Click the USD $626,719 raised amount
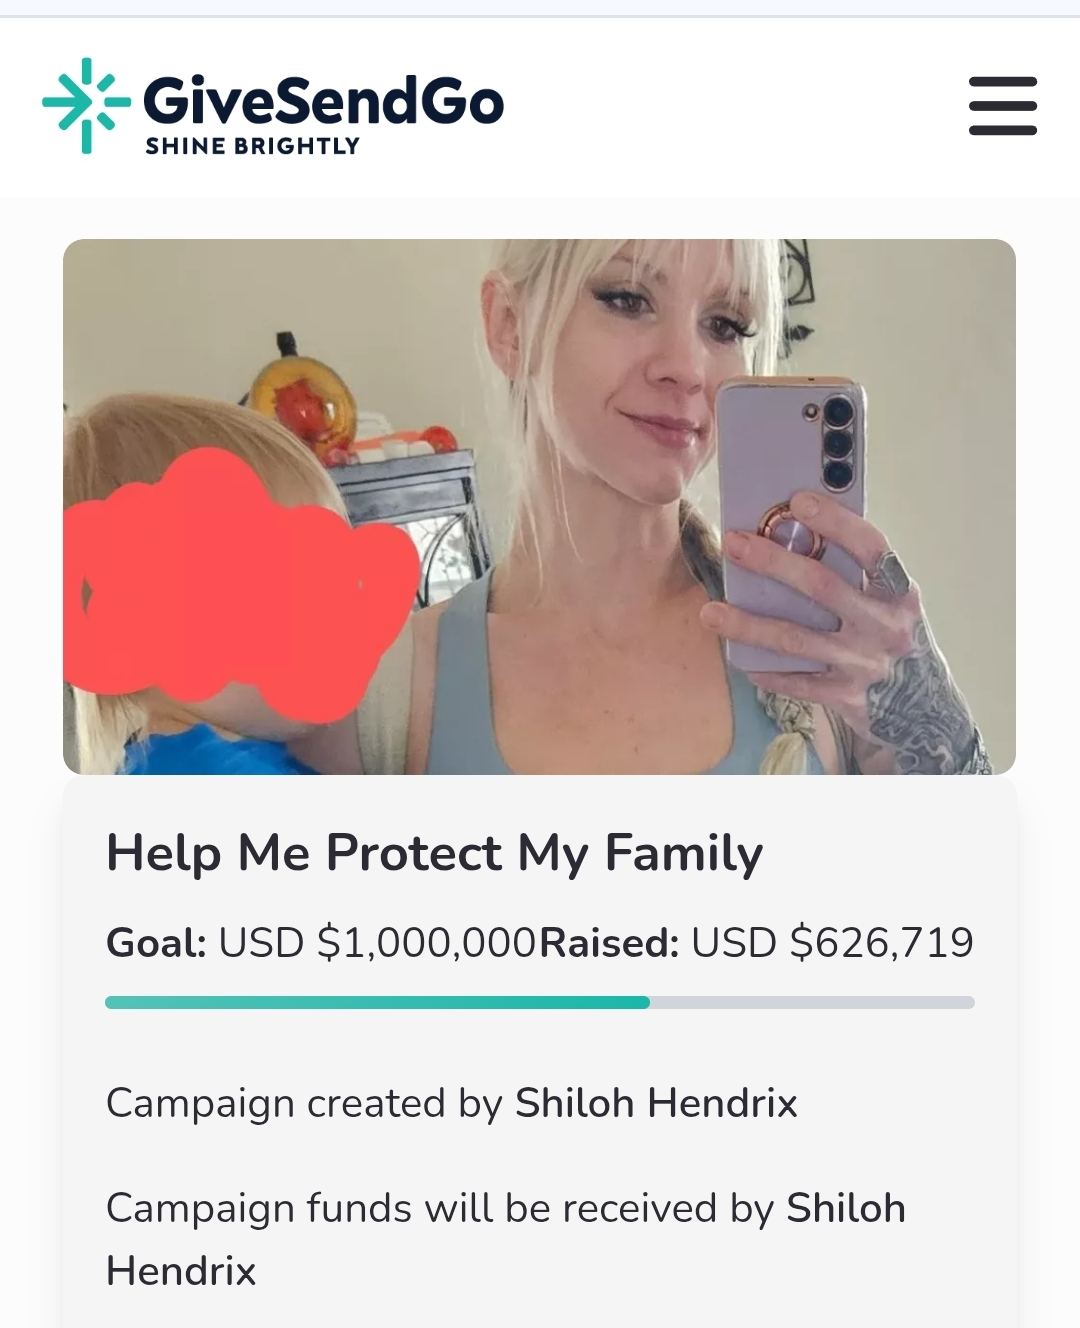This screenshot has height=1328, width=1080. coord(832,942)
